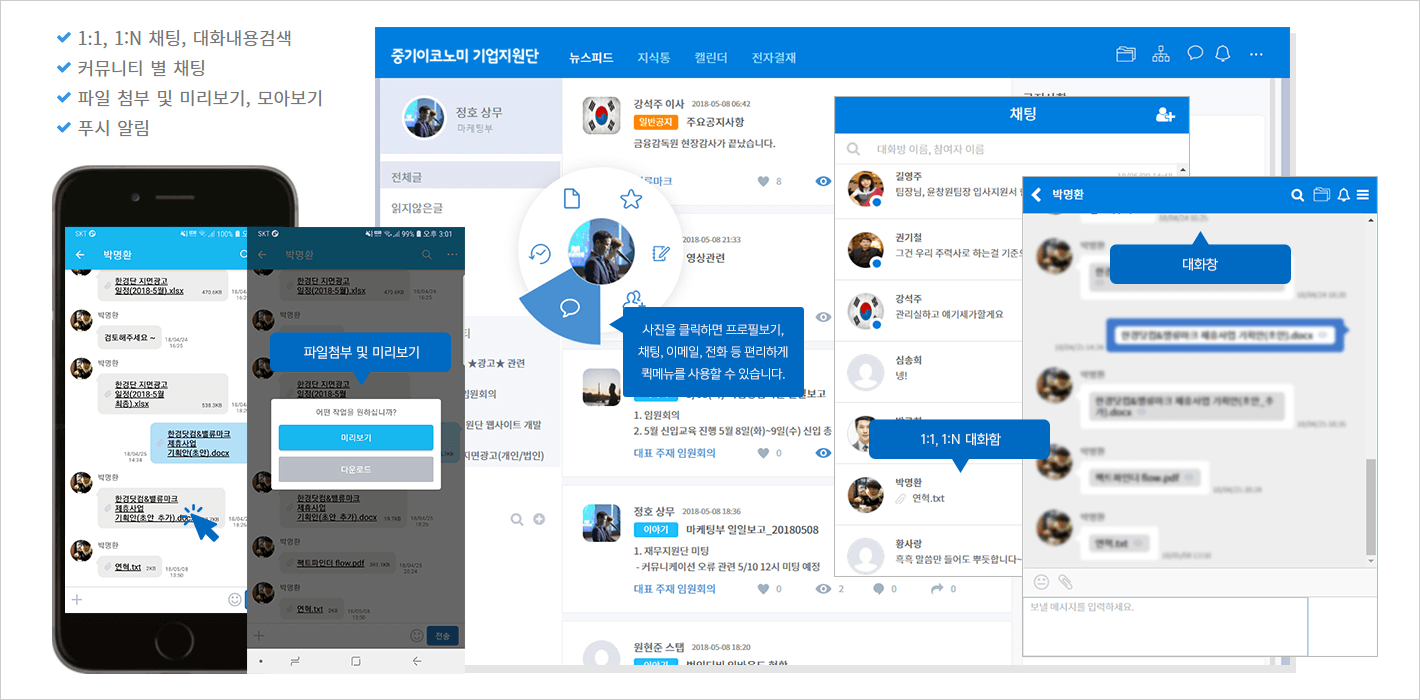Attach a file with the chat window paperclip
Viewport: 1420px width, 700px height.
[x=1065, y=581]
